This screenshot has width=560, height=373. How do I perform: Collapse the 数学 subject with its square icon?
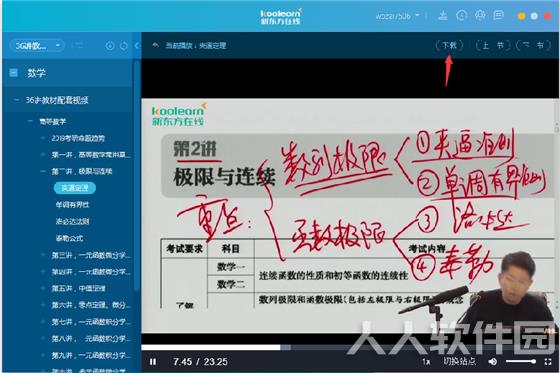click(14, 73)
